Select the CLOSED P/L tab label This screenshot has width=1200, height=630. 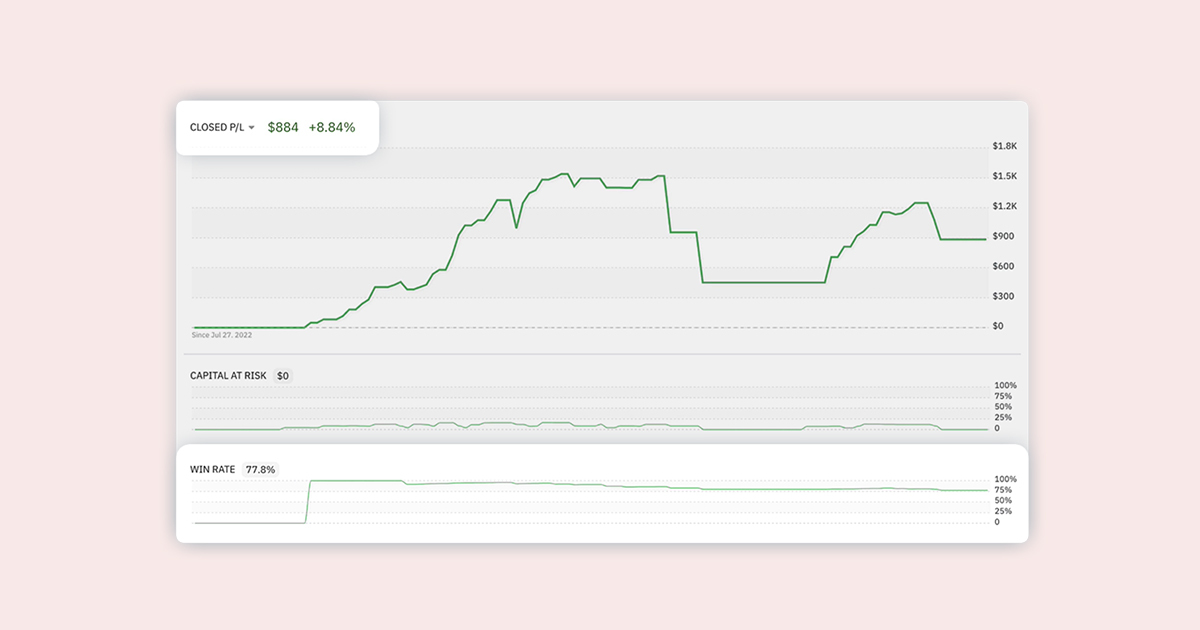pos(216,127)
